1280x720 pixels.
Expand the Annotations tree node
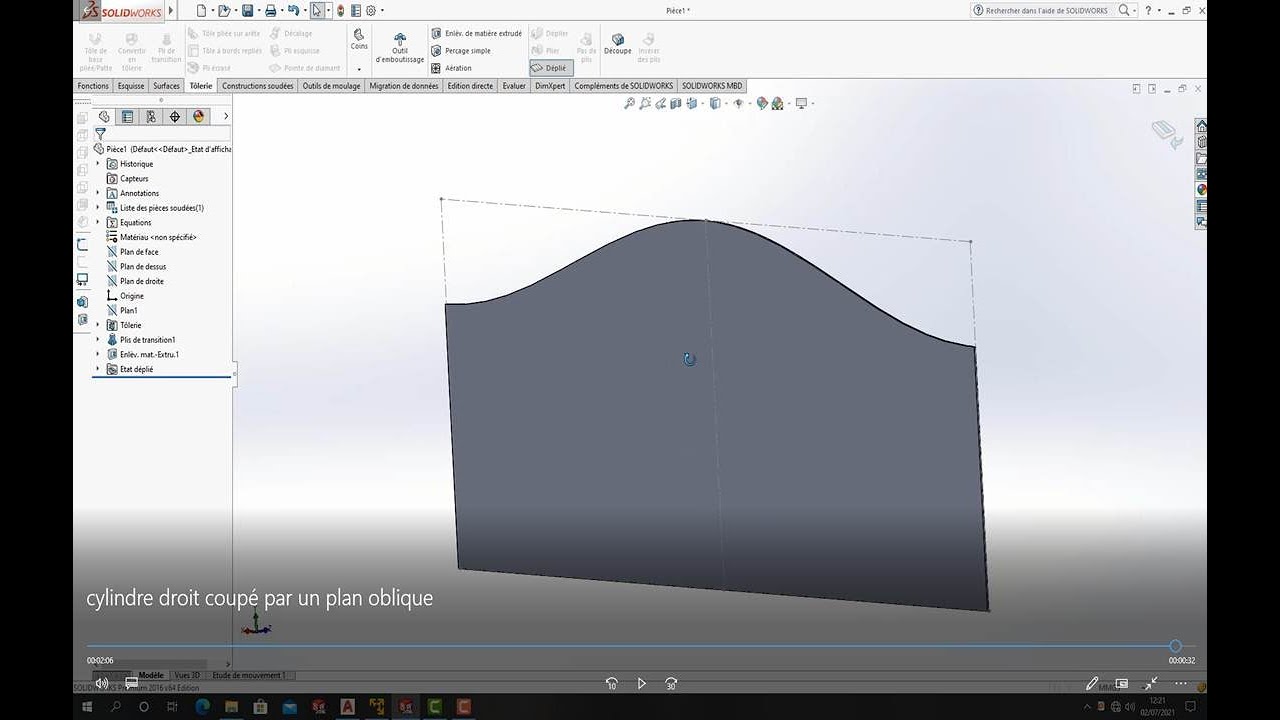click(98, 193)
